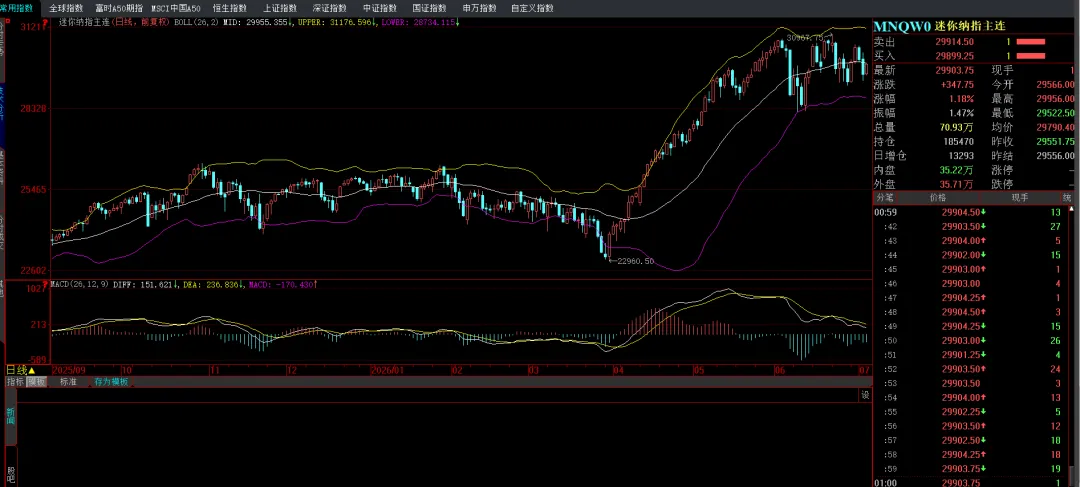Image resolution: width=1080 pixels, height=487 pixels.
Task: Click the 外盘 value 35.71万
Action: coord(957,184)
